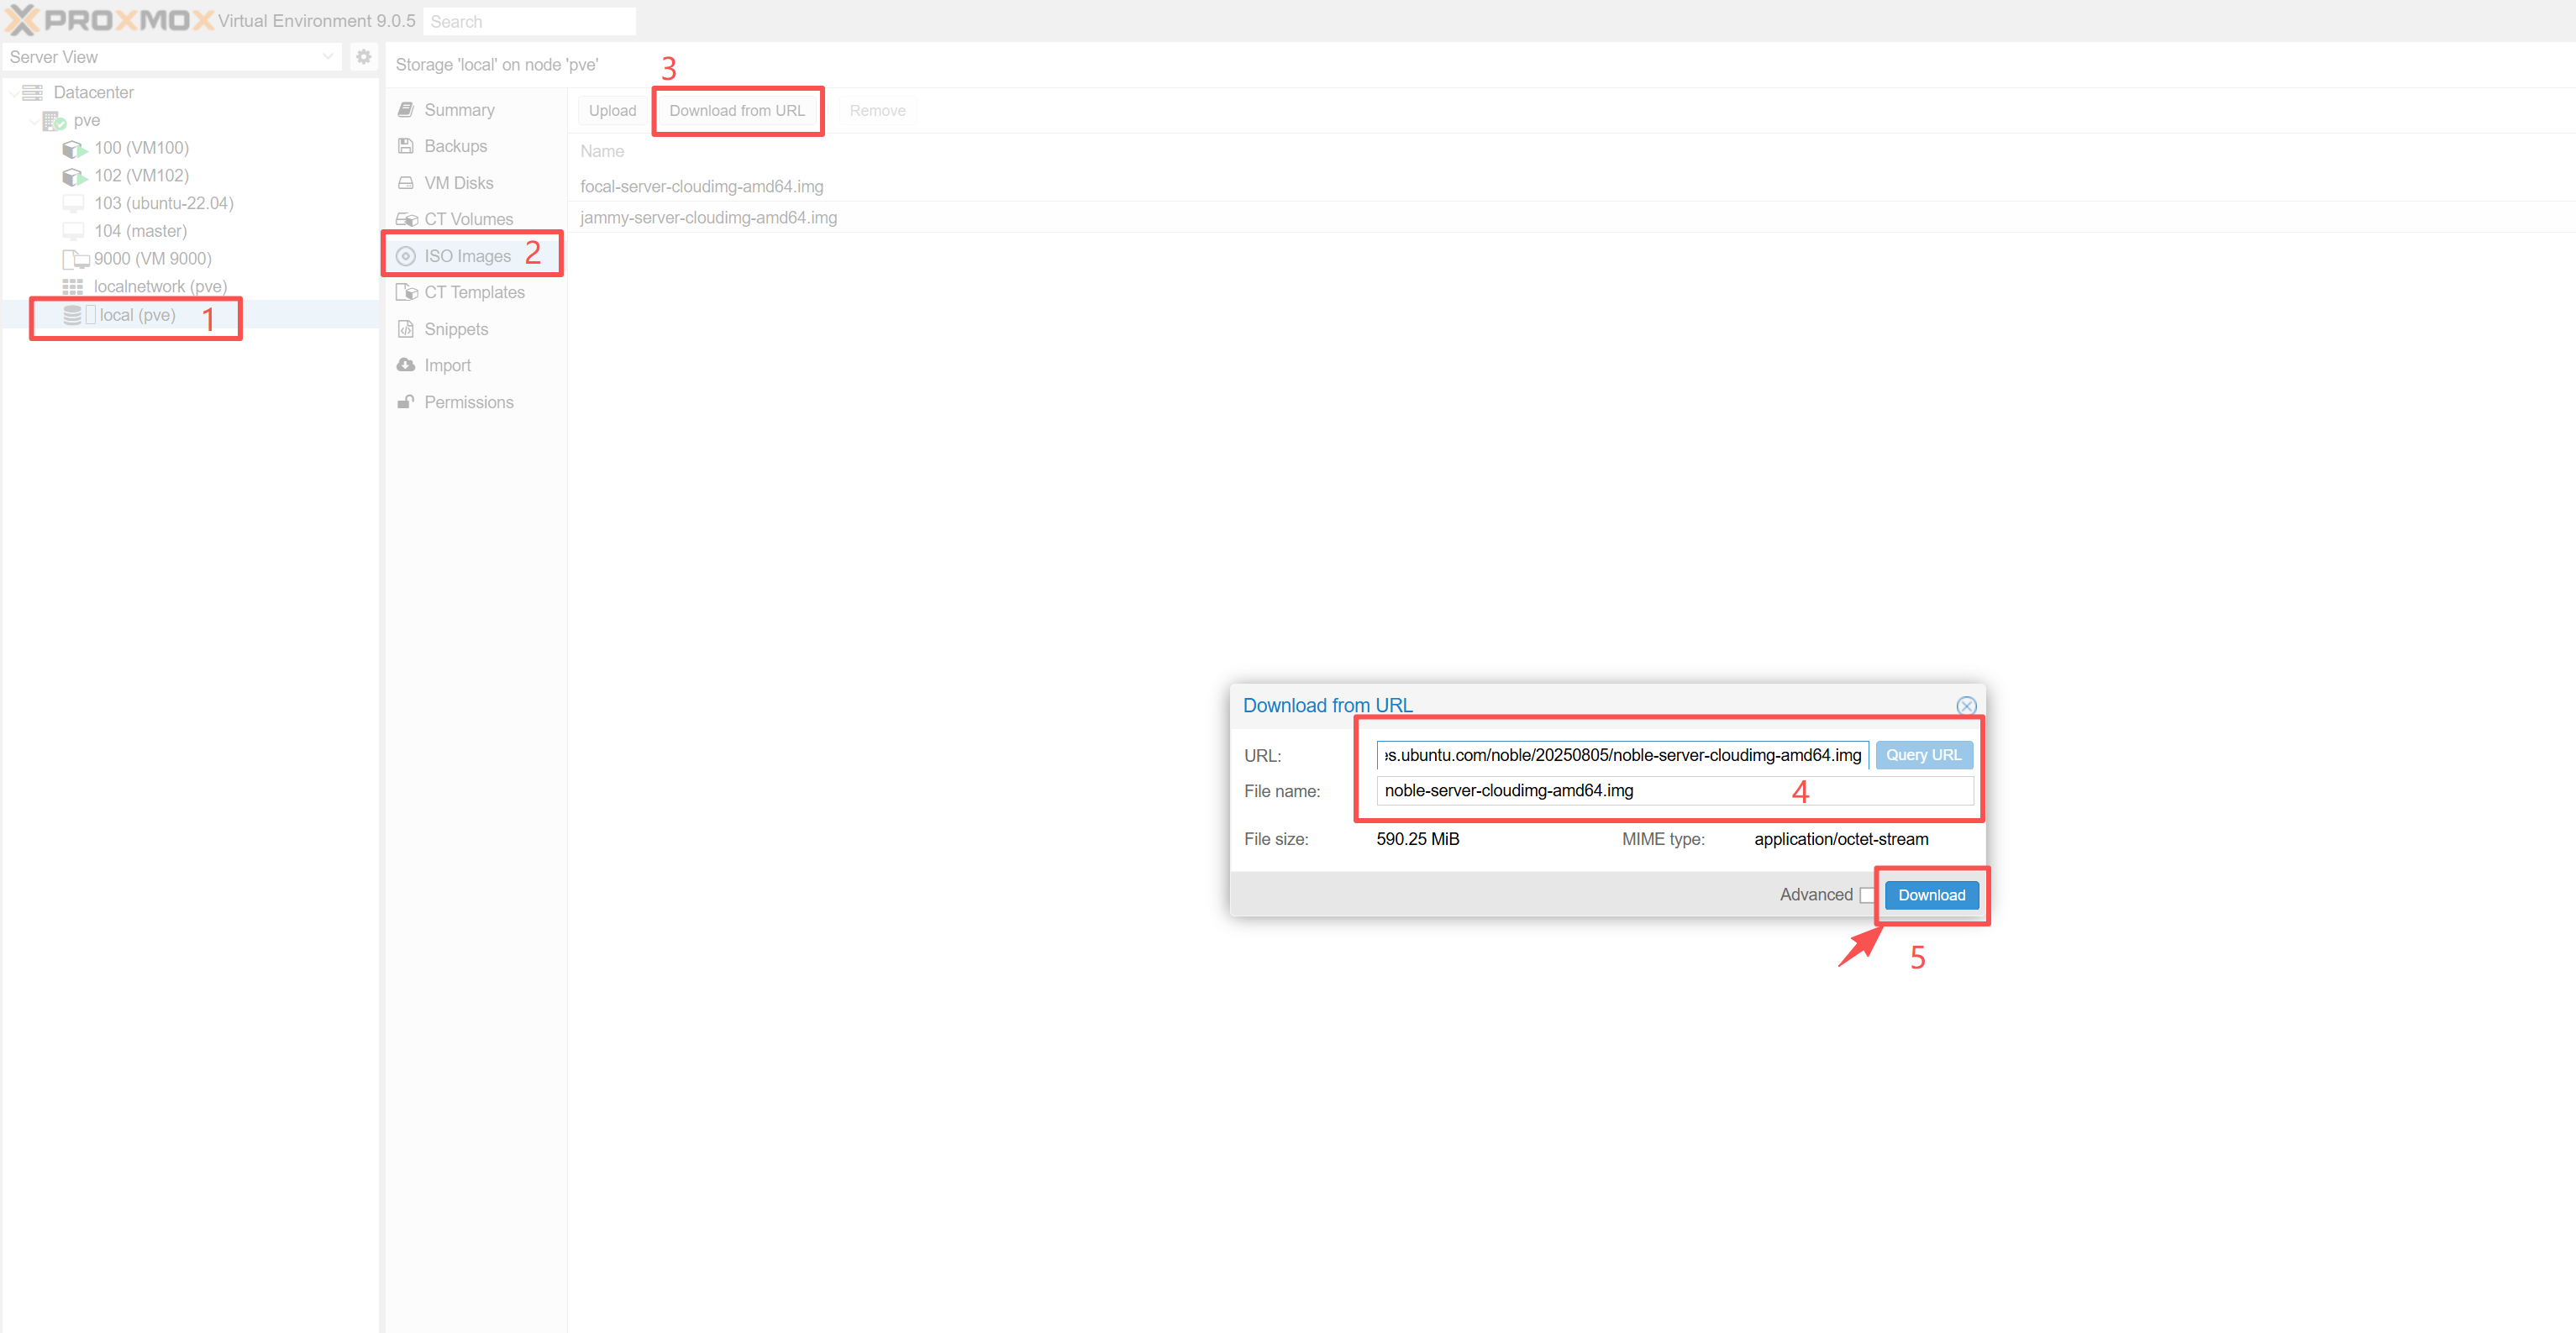Click the Proxmox logo
This screenshot has height=1333, width=2576.
click(110, 20)
